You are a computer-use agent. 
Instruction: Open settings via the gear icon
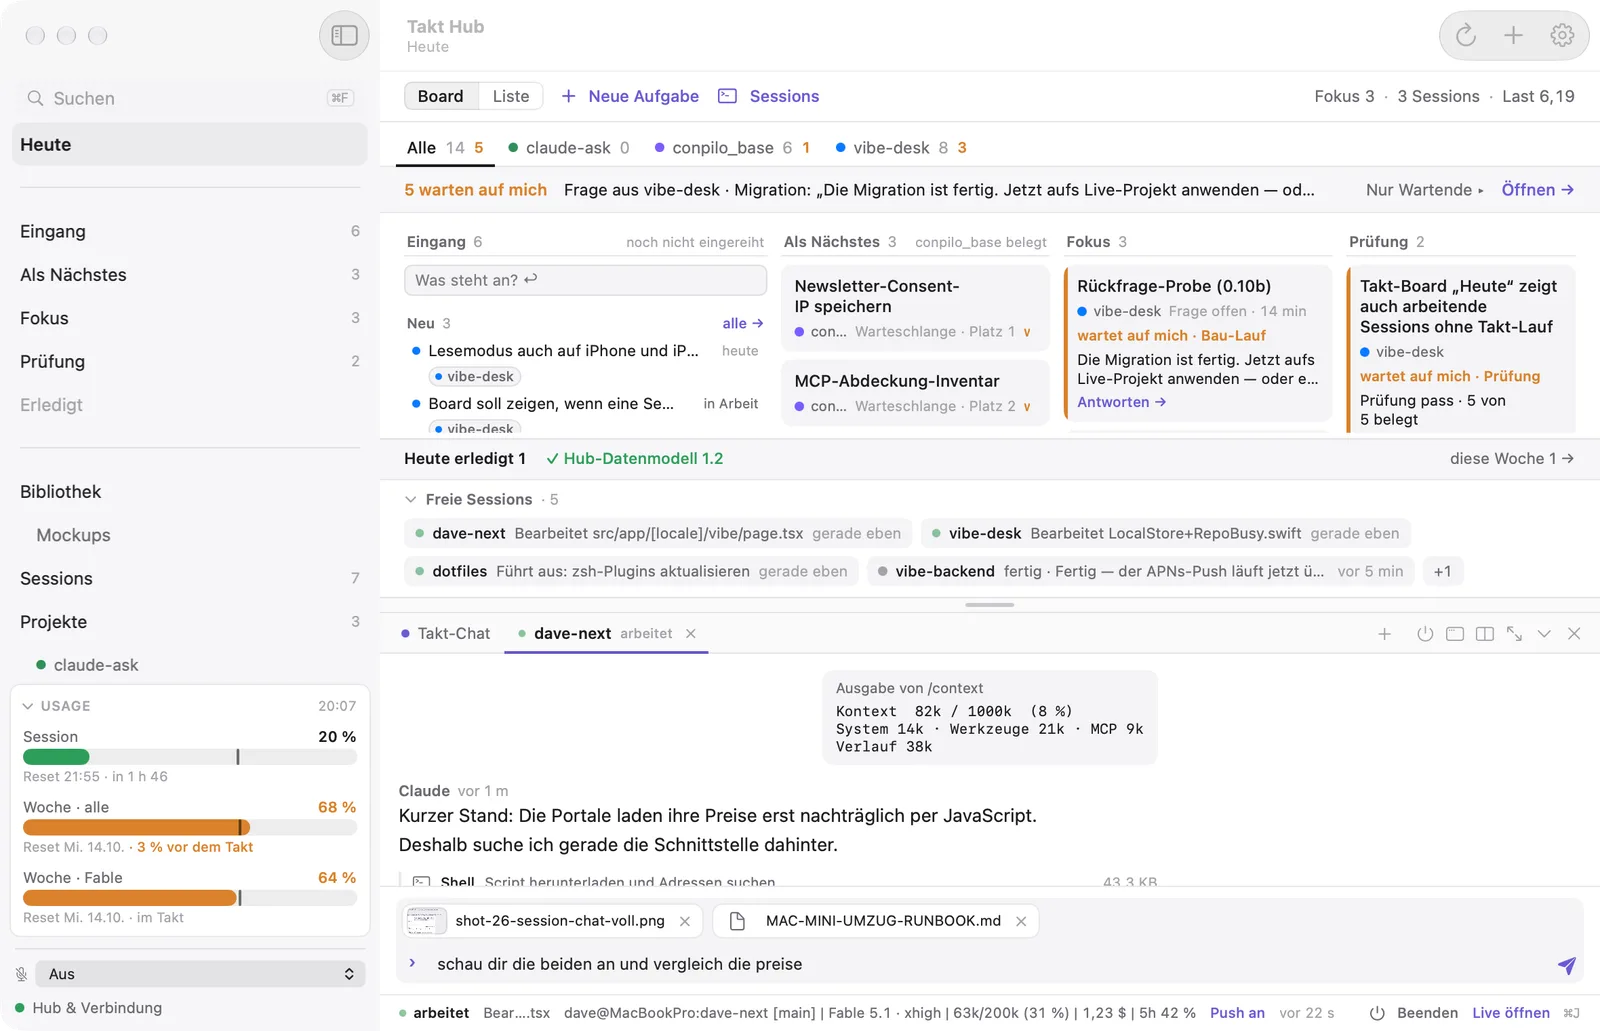(1562, 36)
